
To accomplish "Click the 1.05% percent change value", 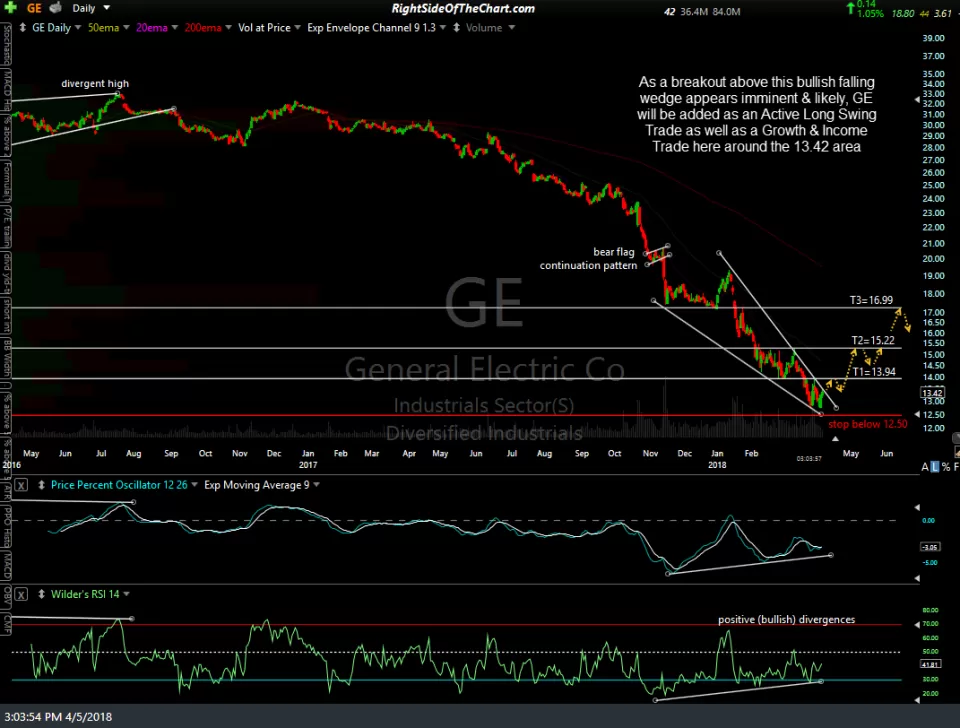I will (870, 13).
